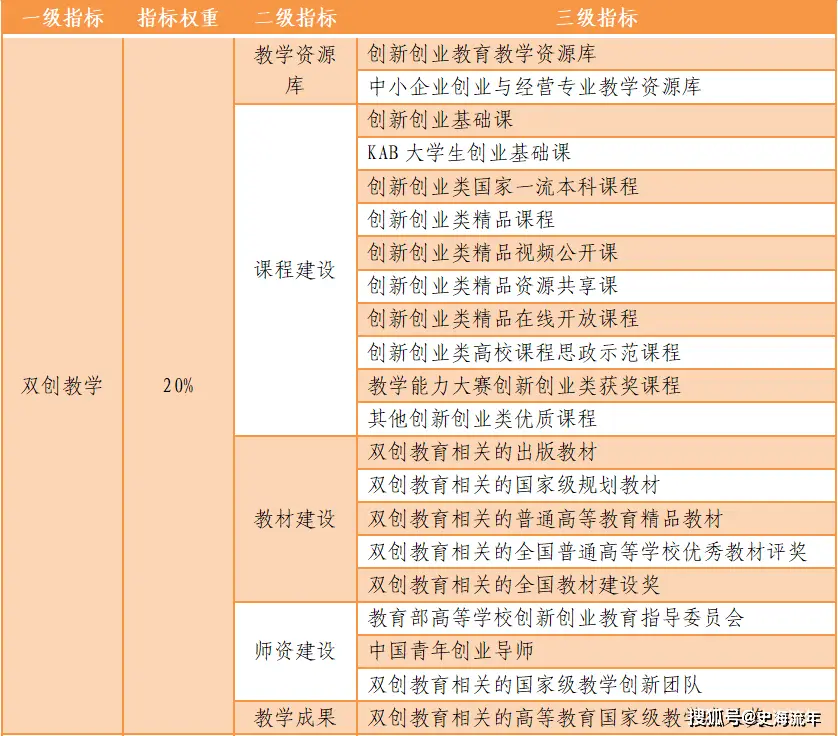The width and height of the screenshot is (838, 736).
Task: Click the row 双创教育相关的高等教育国家级教学成果
Action: pos(596,717)
